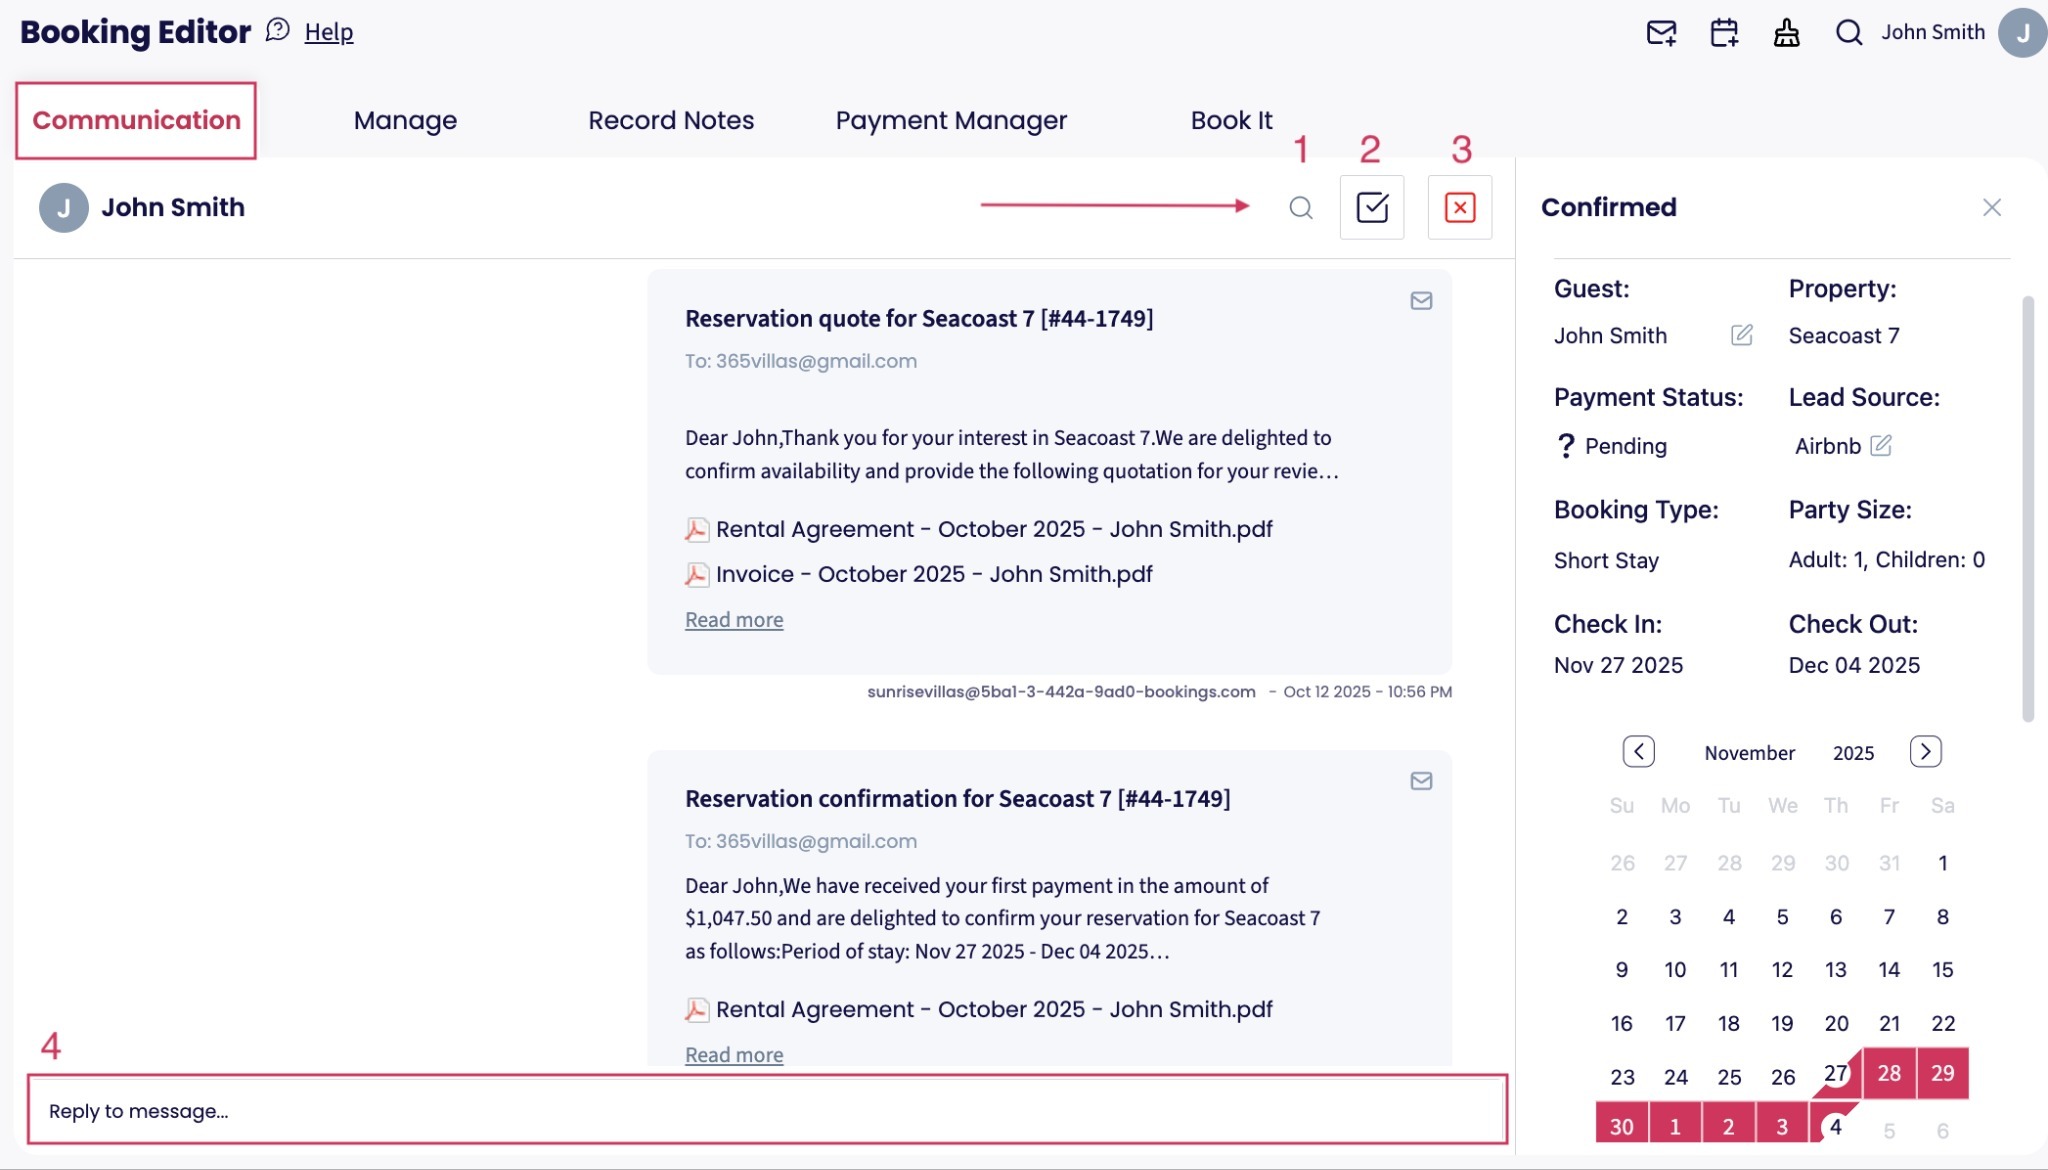Open the Help link
2048x1170 pixels.
pyautogui.click(x=329, y=32)
